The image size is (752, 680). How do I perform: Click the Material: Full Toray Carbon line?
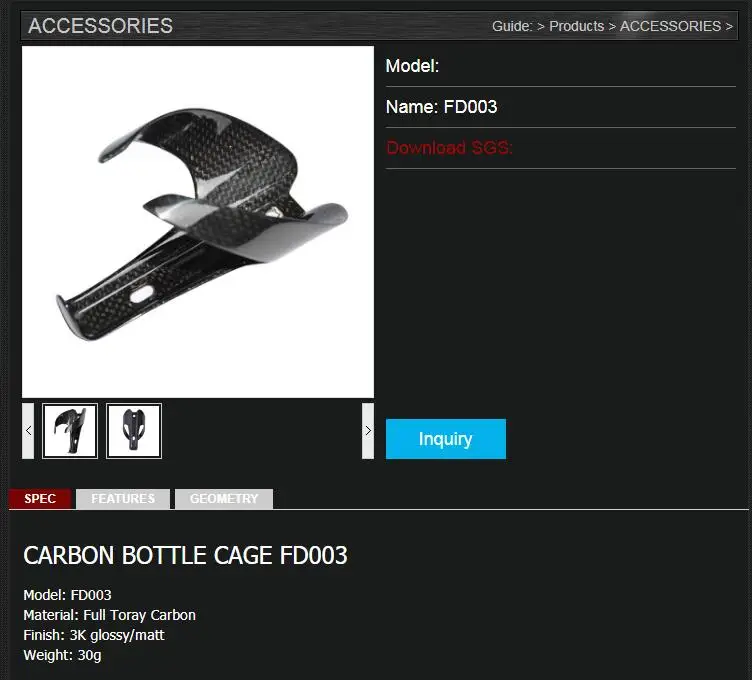[109, 615]
